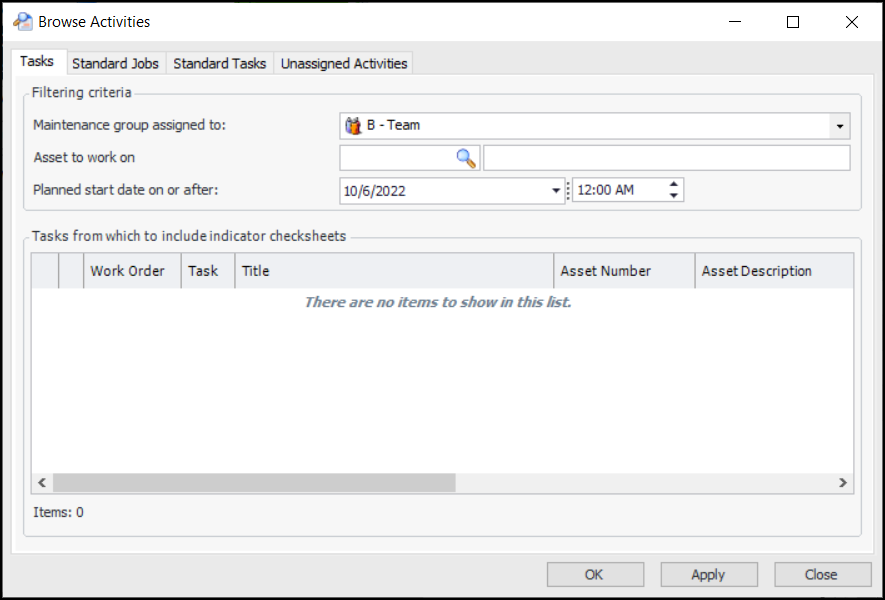
Task: Click the "Maintenance group assigned to:" label
Action: [129, 125]
